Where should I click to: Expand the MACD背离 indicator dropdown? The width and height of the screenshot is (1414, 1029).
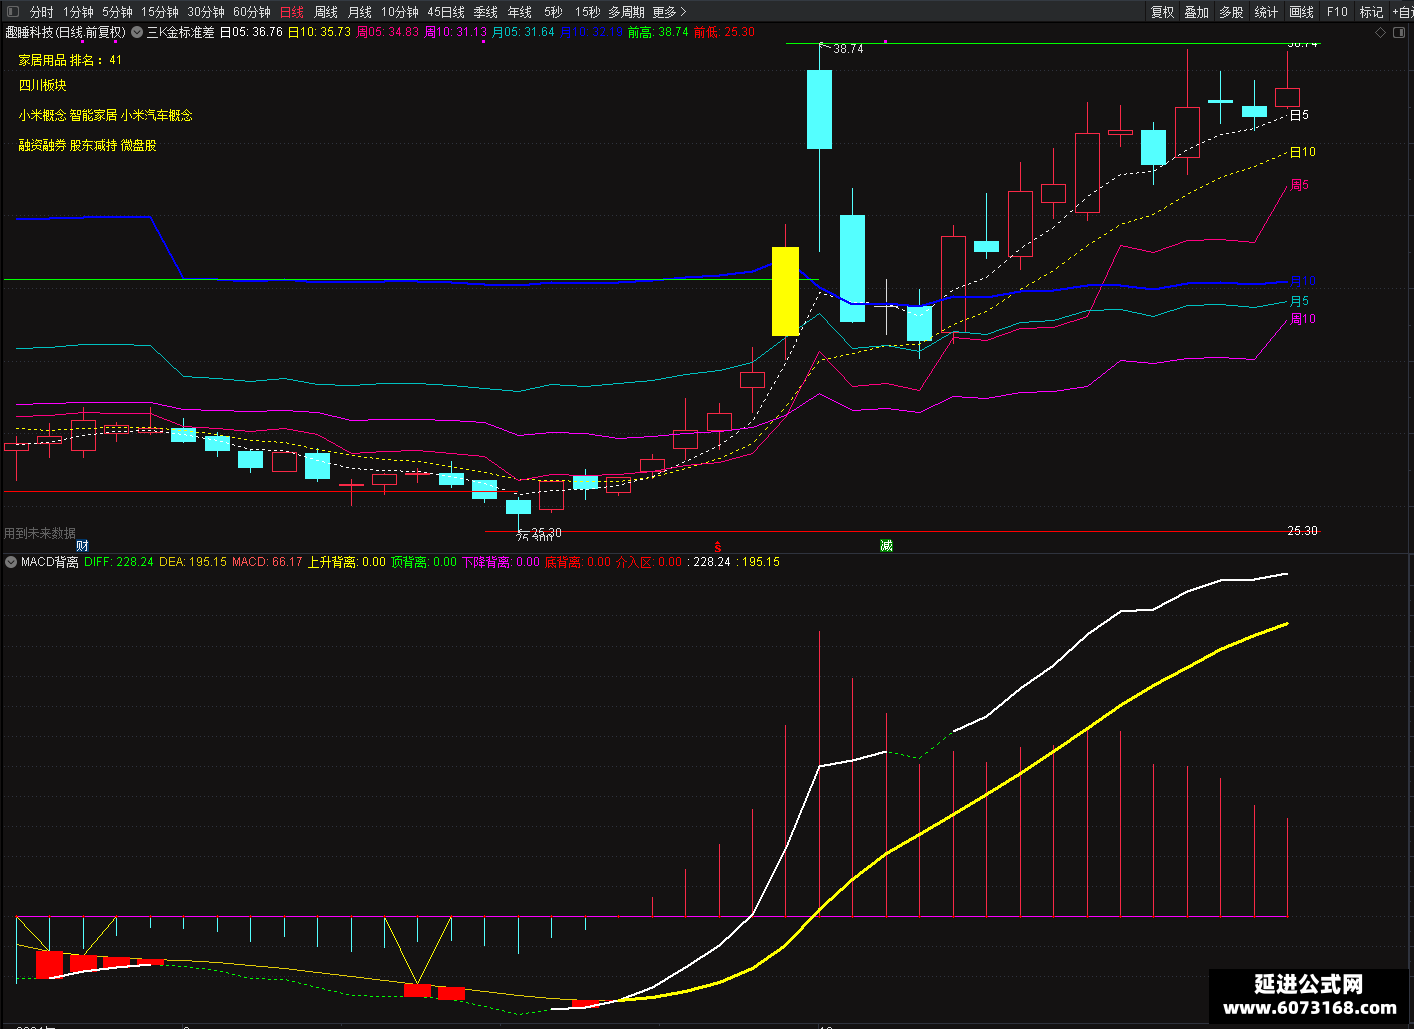coord(11,562)
